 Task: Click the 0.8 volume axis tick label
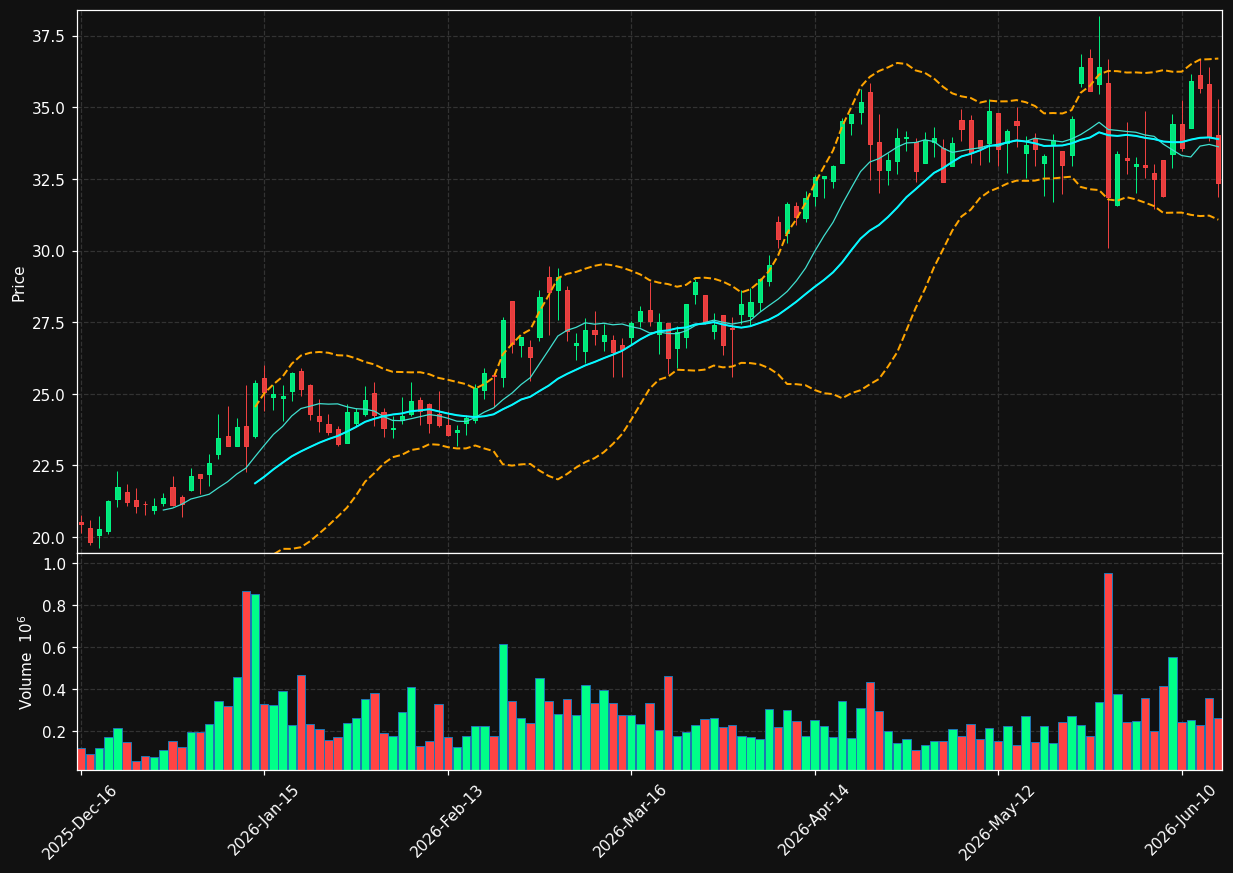(54, 606)
